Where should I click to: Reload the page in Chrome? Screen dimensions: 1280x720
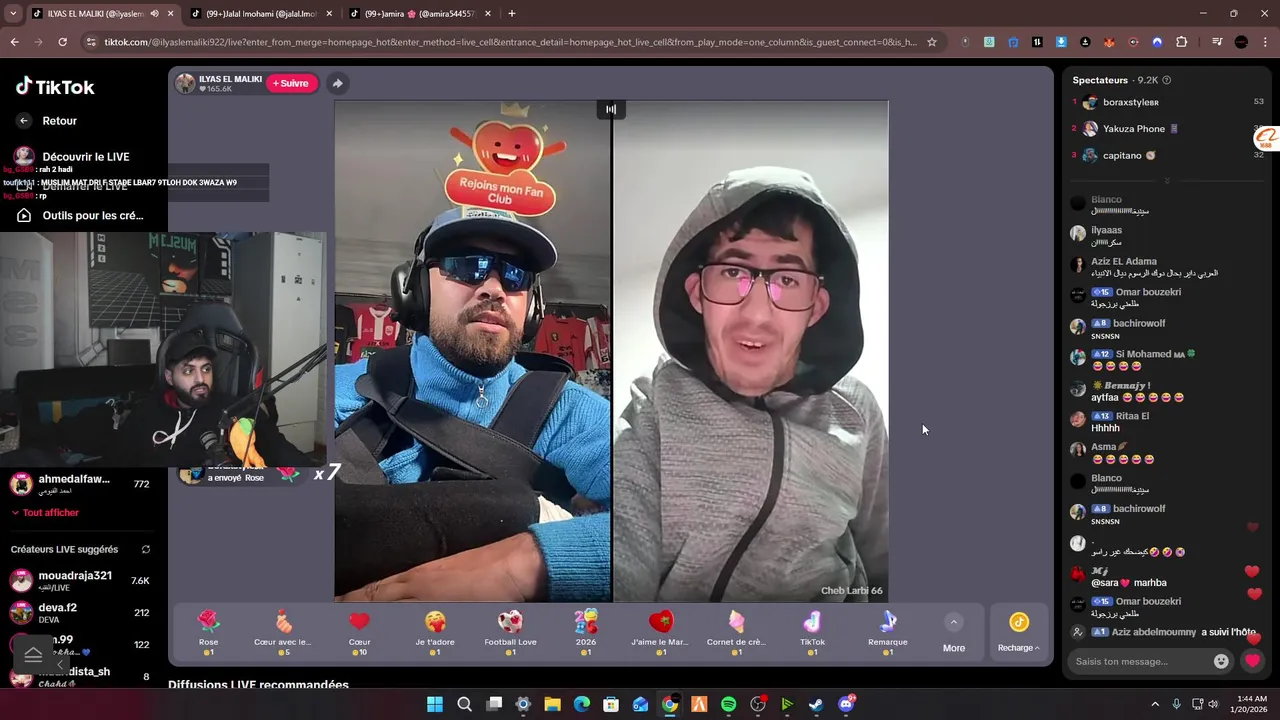(x=62, y=42)
